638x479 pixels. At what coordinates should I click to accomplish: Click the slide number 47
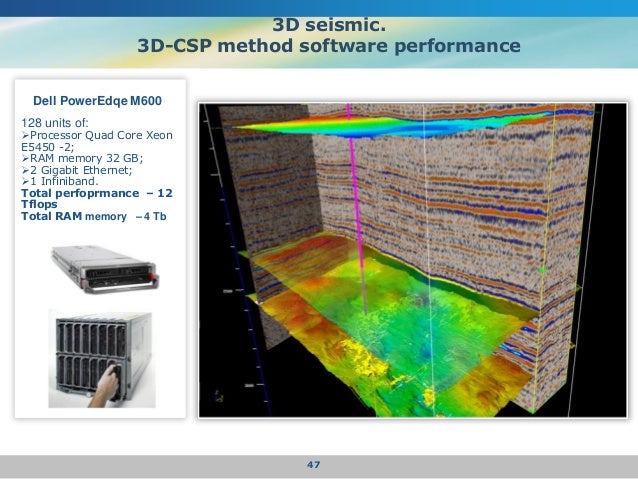click(313, 464)
